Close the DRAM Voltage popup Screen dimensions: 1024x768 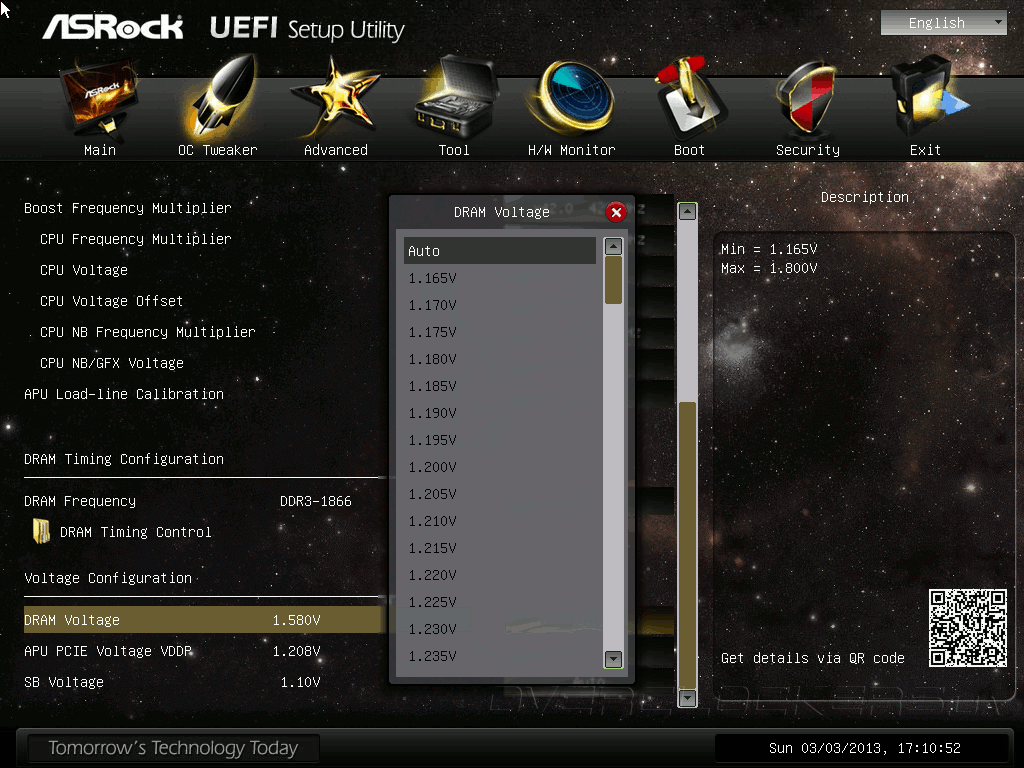pos(616,212)
